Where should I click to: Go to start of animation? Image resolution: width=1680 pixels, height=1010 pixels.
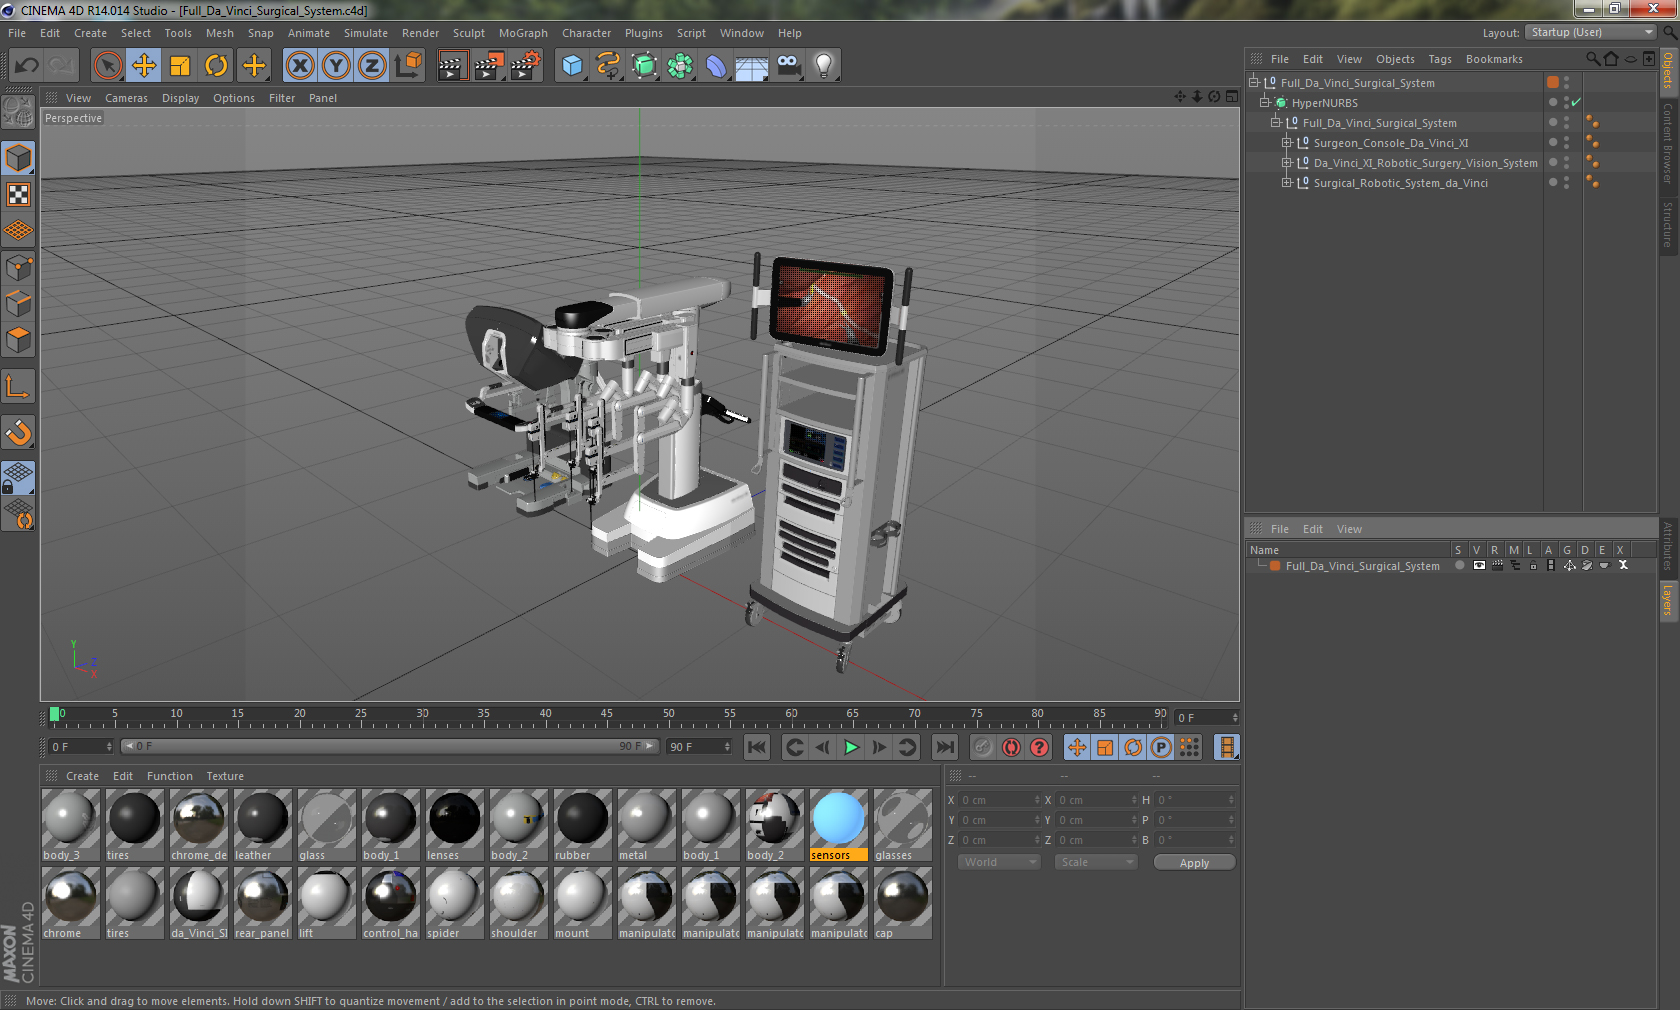[757, 747]
